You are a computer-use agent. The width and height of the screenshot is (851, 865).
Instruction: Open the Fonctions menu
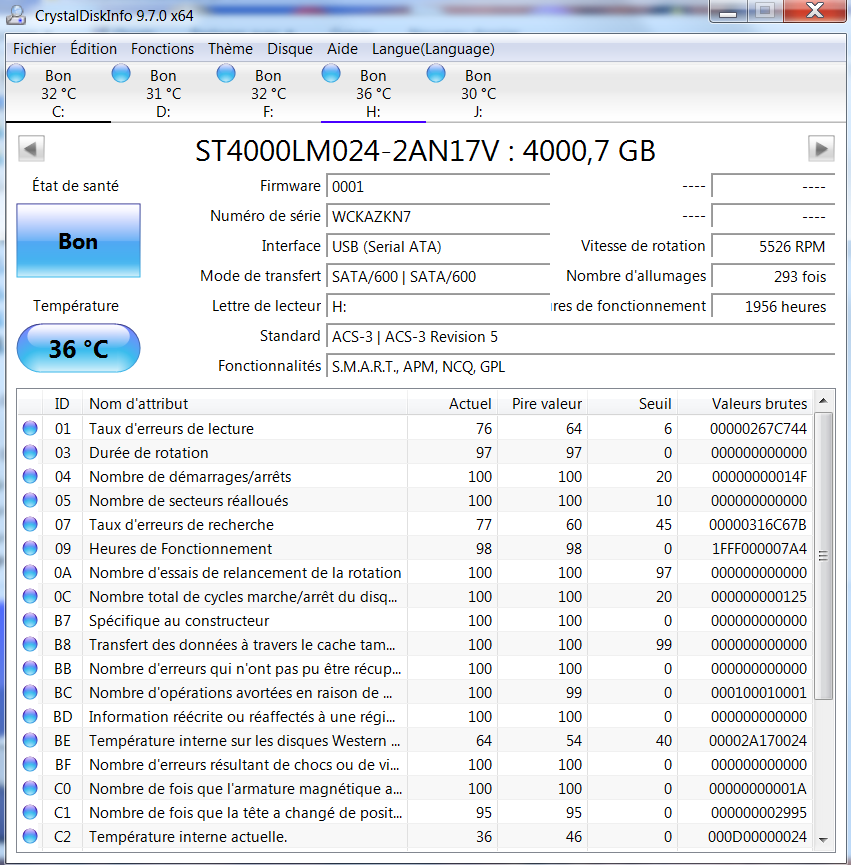click(162, 49)
